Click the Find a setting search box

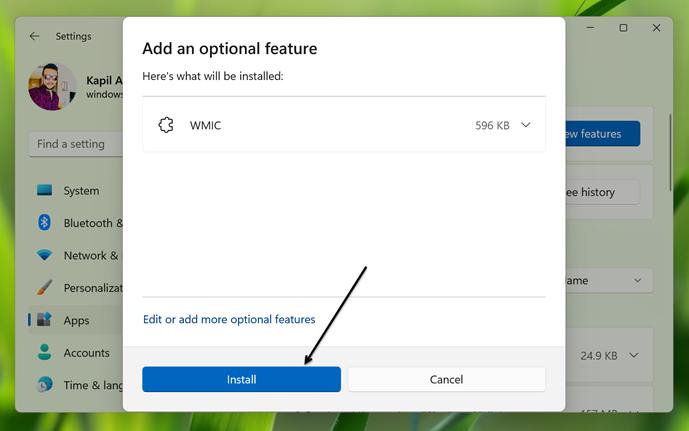coord(76,144)
